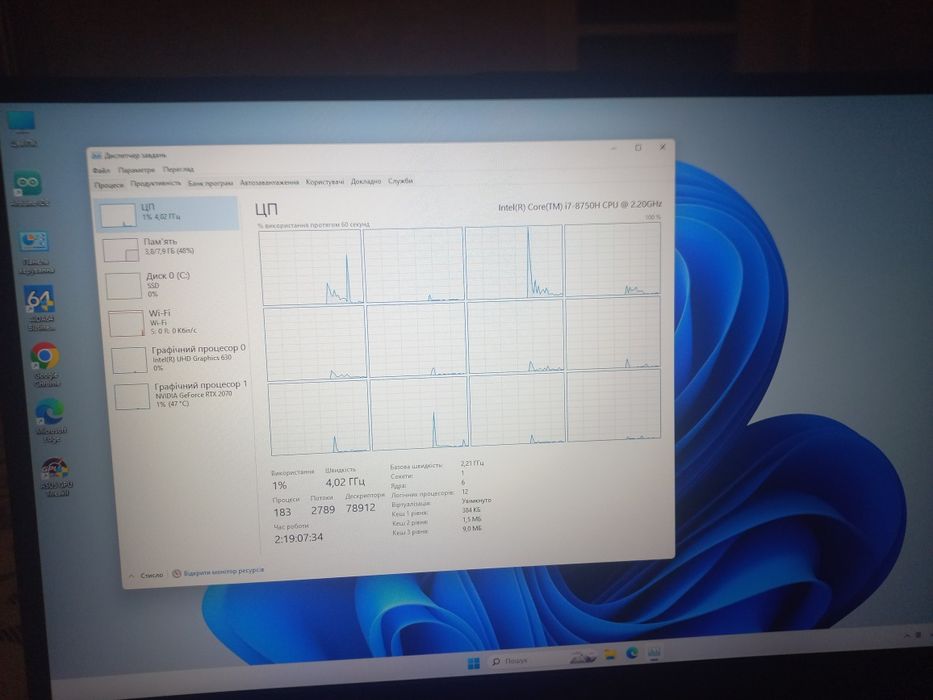Click the first logical processor graph
The image size is (933, 700).
coord(311,267)
